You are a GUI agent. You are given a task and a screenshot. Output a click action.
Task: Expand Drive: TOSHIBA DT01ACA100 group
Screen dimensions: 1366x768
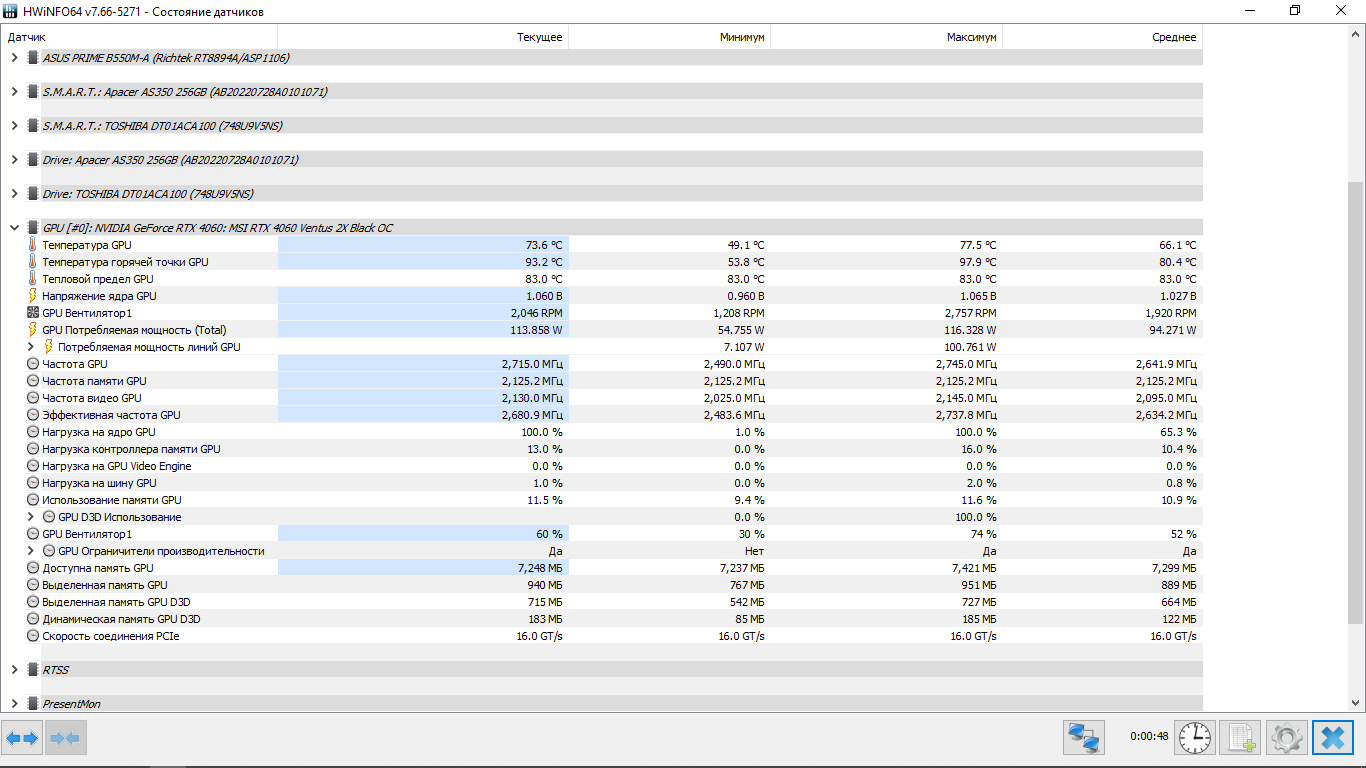[x=14, y=194]
